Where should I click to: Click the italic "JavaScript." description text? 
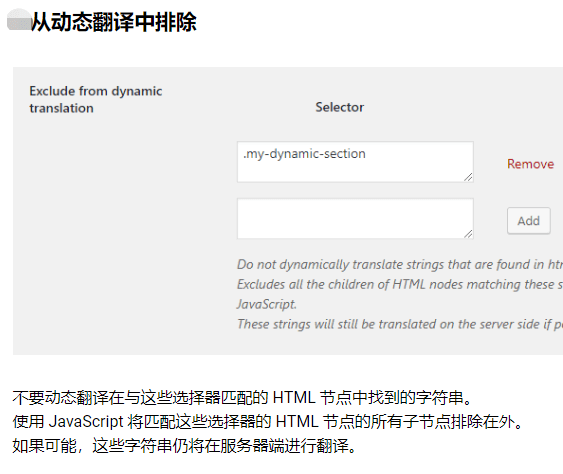point(267,305)
